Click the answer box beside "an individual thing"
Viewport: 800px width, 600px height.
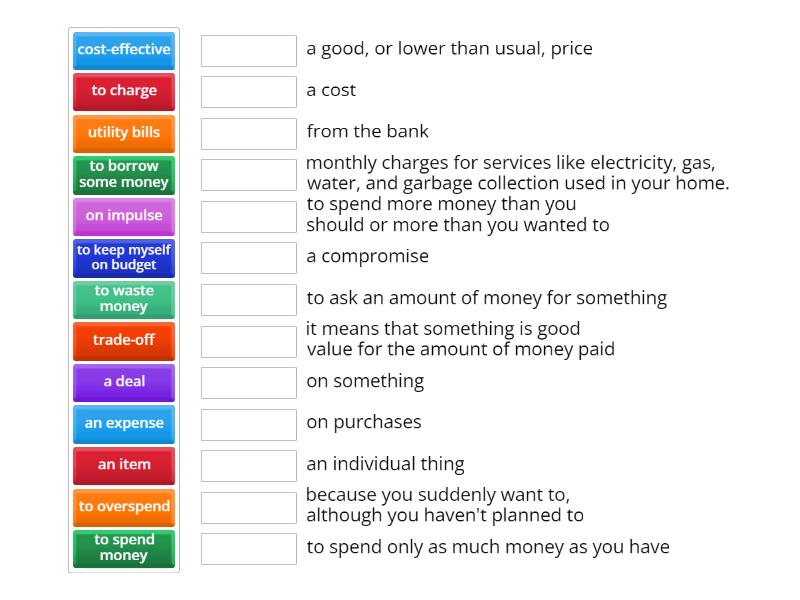248,464
